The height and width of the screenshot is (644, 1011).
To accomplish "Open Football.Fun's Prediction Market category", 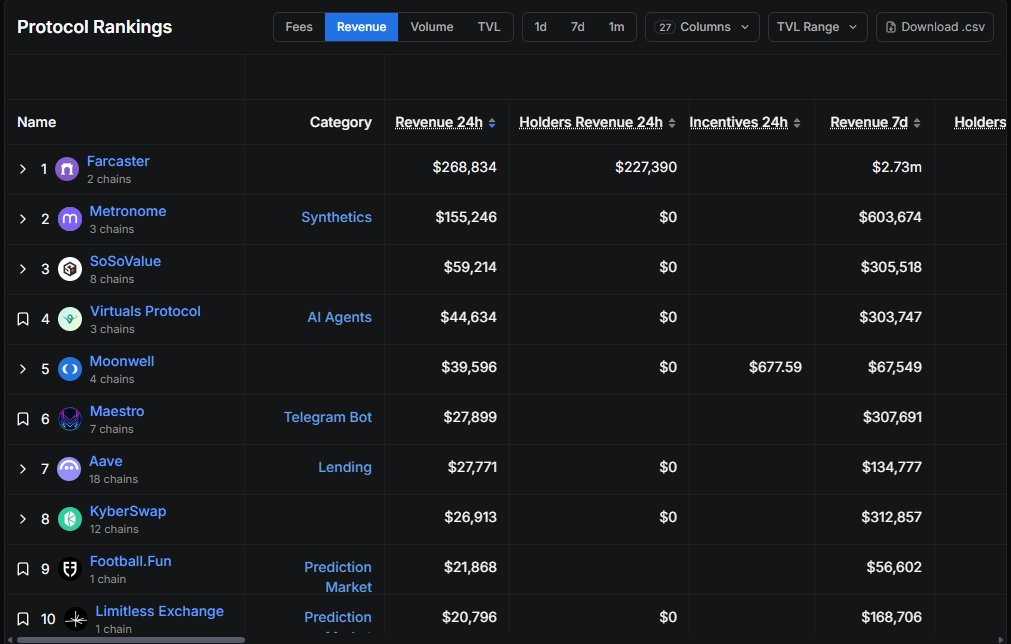I will tap(338, 577).
